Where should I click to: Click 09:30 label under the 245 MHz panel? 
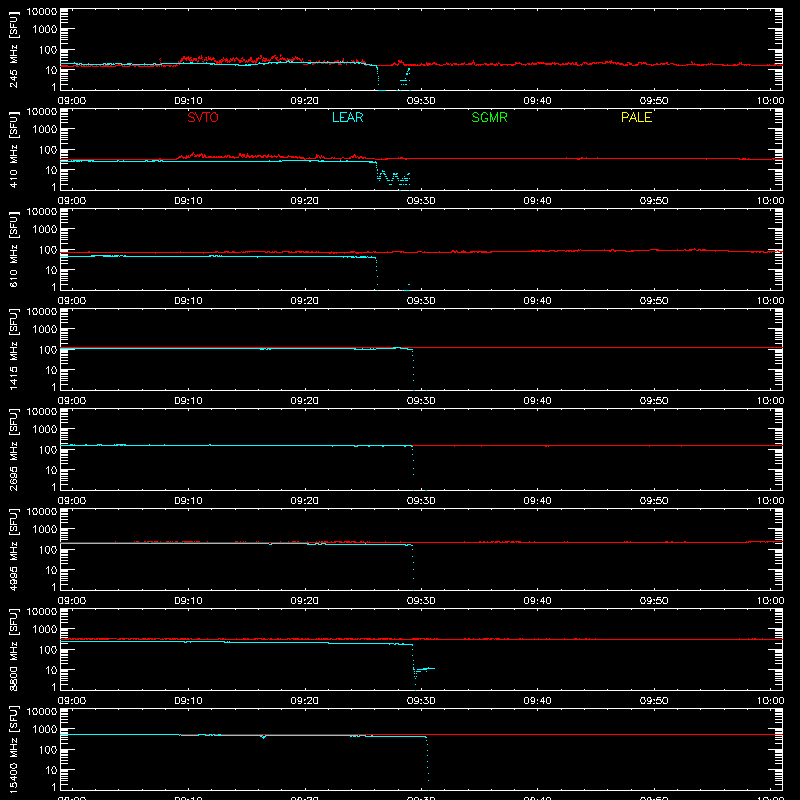(x=421, y=101)
